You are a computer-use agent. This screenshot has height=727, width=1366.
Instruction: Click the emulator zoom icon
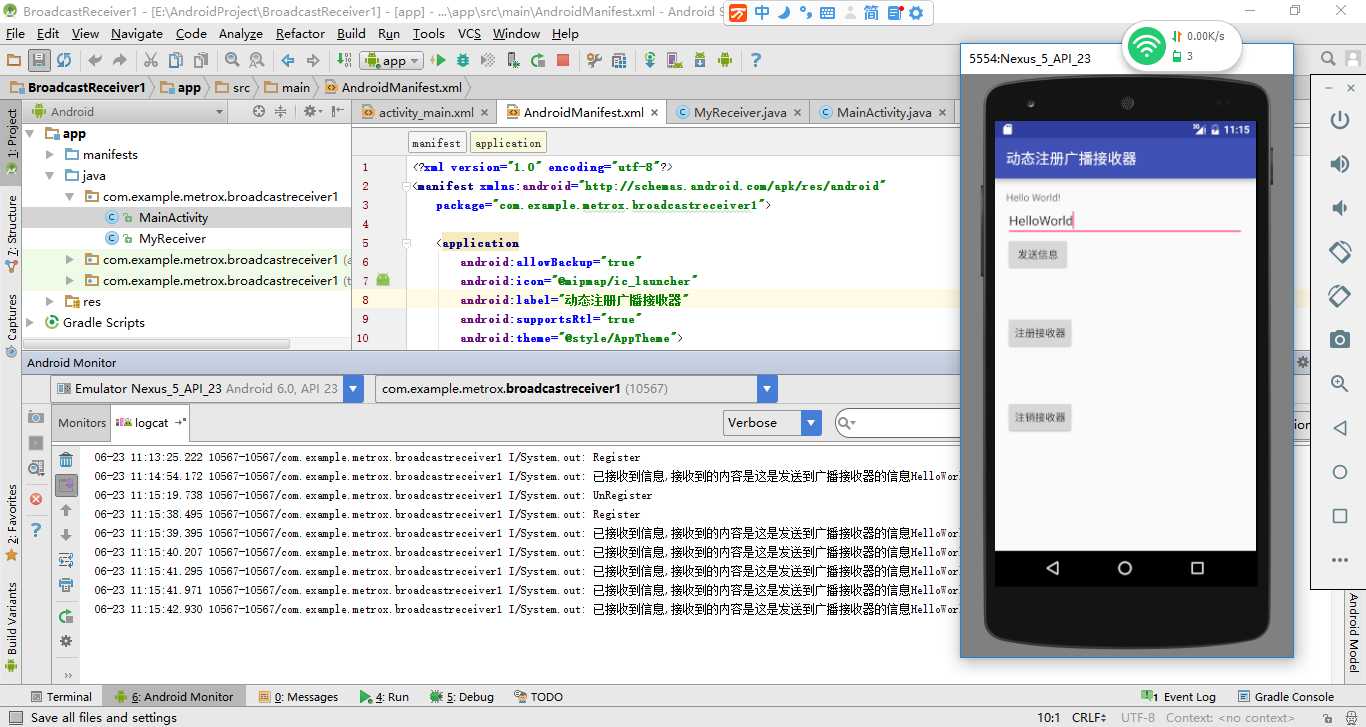coord(1340,383)
